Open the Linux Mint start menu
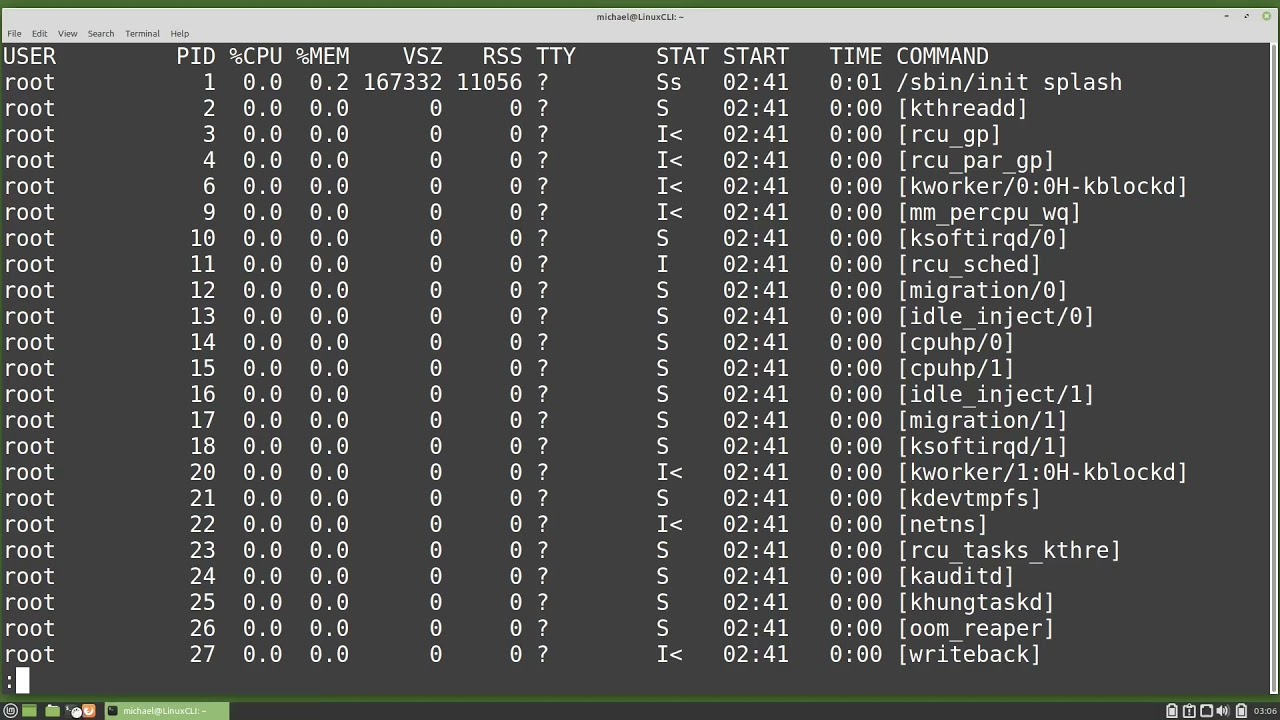This screenshot has height=720, width=1280. coord(10,711)
